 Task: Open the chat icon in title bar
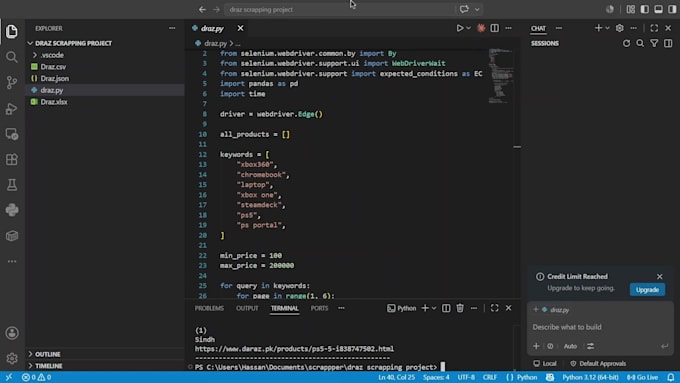pyautogui.click(x=464, y=9)
